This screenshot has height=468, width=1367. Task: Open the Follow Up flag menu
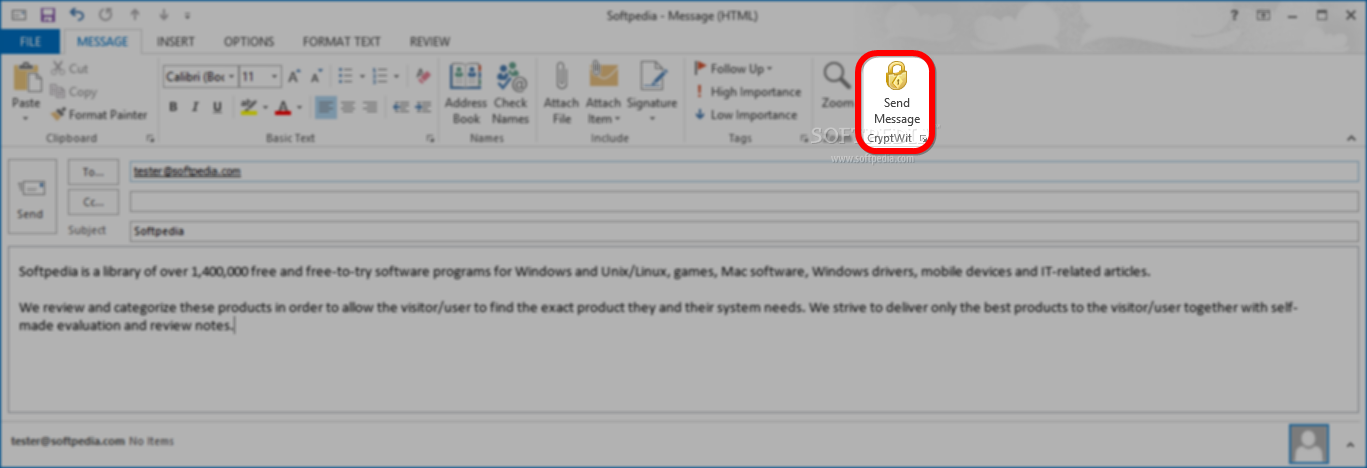tap(734, 69)
